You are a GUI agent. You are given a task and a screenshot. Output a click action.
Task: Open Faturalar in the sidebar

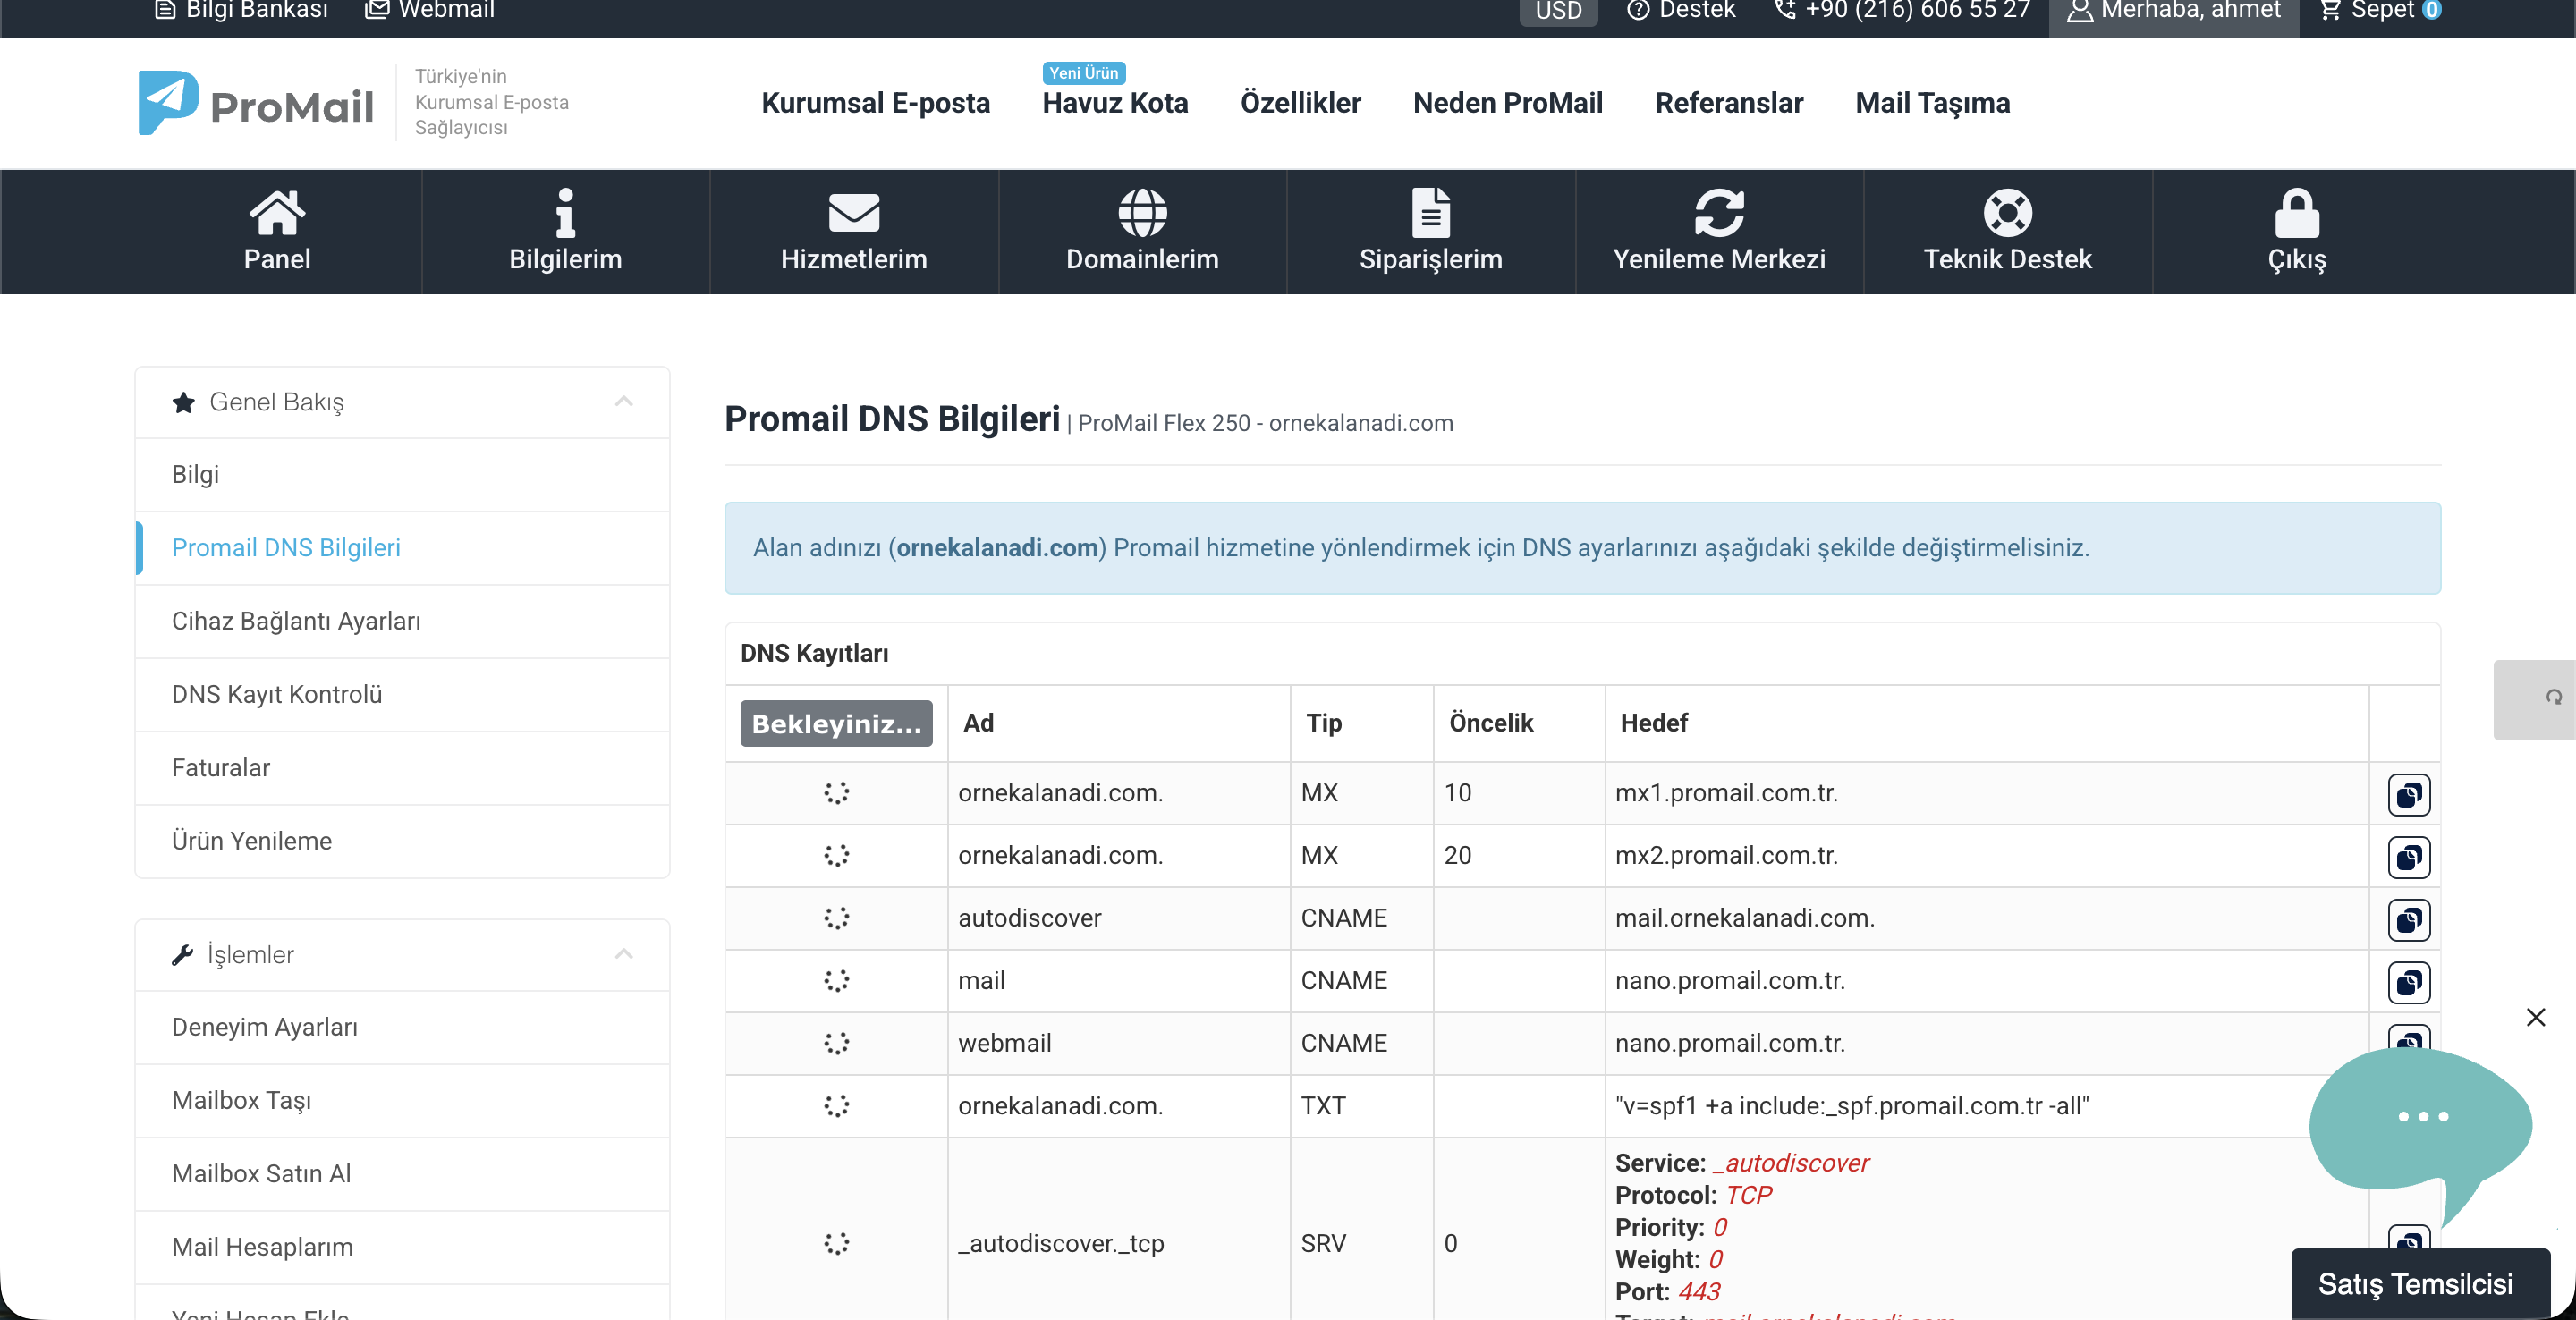[x=402, y=768]
